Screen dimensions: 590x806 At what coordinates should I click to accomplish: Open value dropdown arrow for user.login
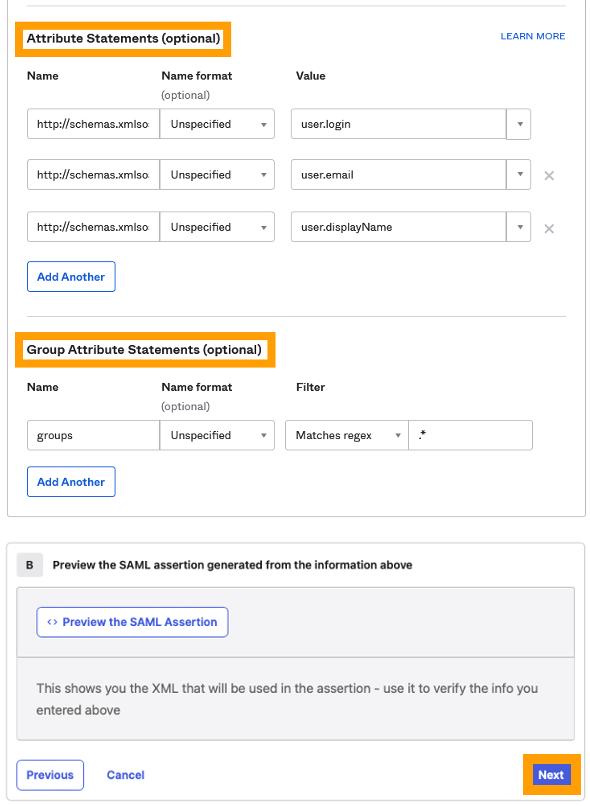click(519, 124)
